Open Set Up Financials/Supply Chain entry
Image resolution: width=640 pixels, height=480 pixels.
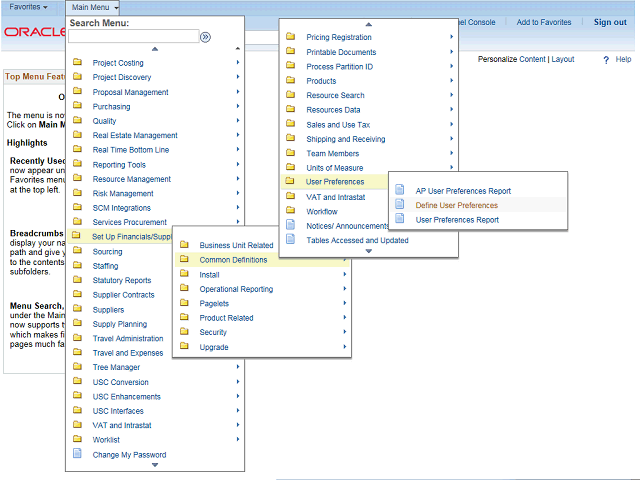pyautogui.click(x=131, y=237)
